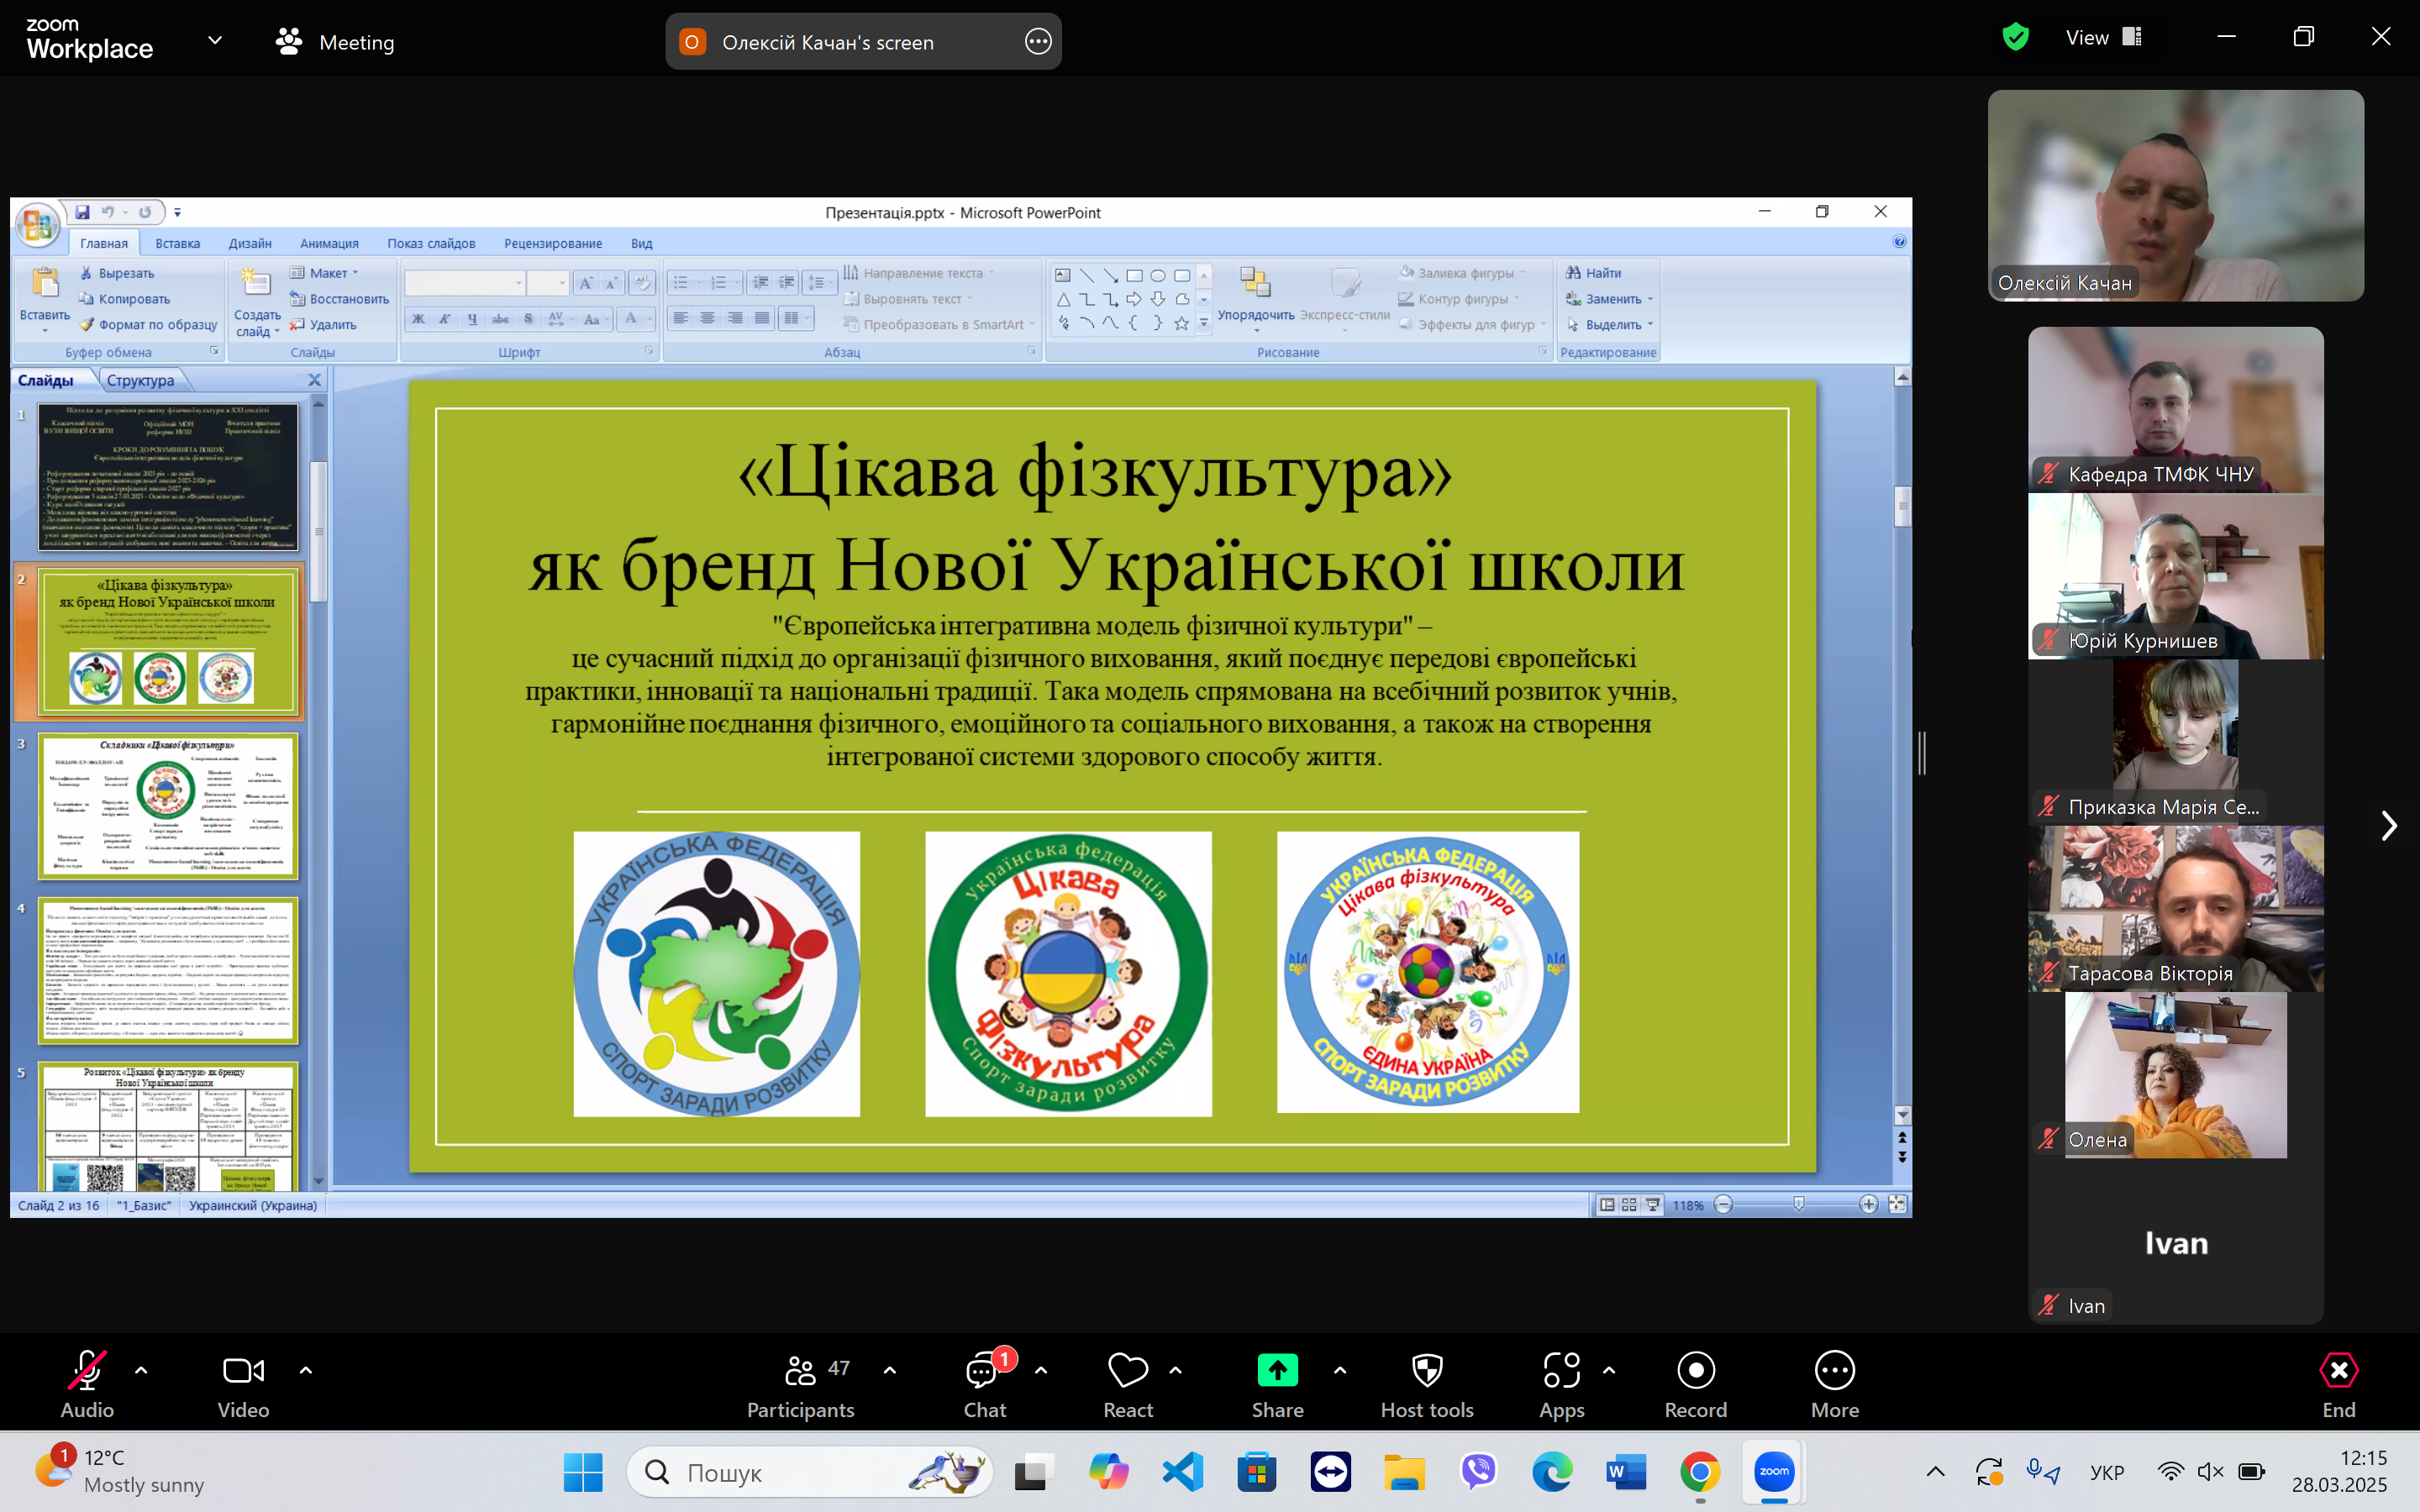Screen dimensions: 2420x1512
Task: Click Найти find button
Action: pos(1594,273)
